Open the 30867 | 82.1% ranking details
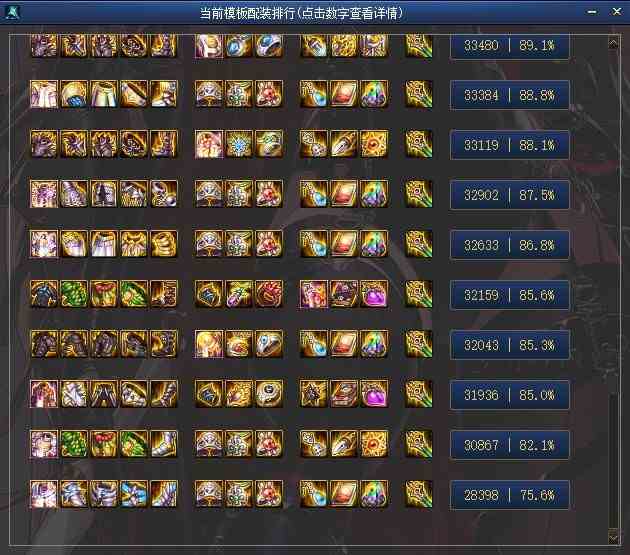 coord(509,445)
